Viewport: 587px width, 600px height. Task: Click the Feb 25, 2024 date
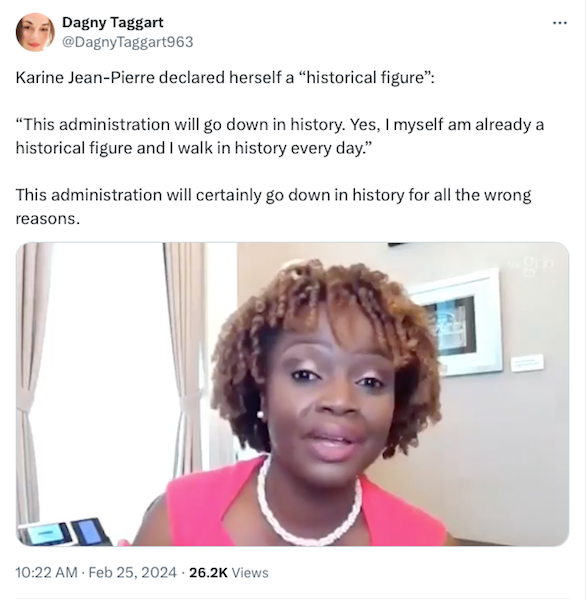click(132, 573)
